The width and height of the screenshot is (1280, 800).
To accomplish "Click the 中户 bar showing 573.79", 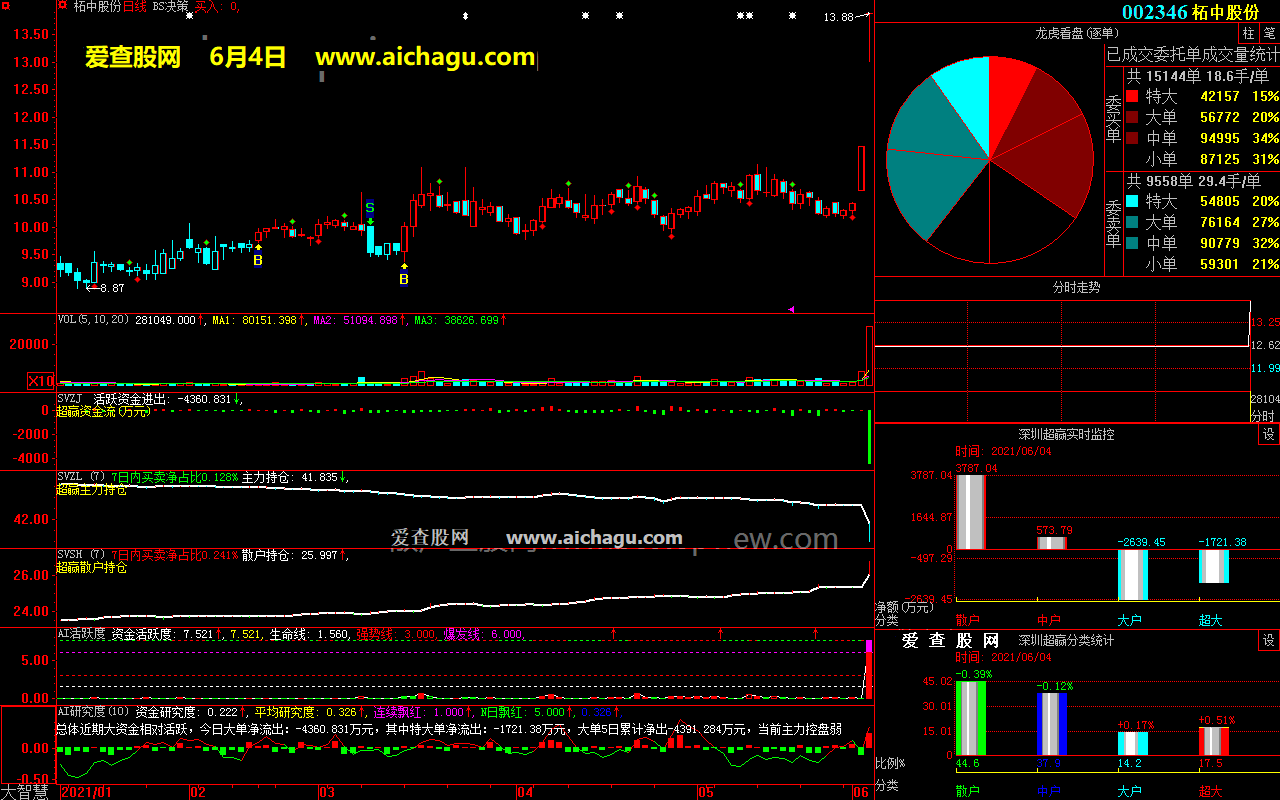I will click(1051, 543).
